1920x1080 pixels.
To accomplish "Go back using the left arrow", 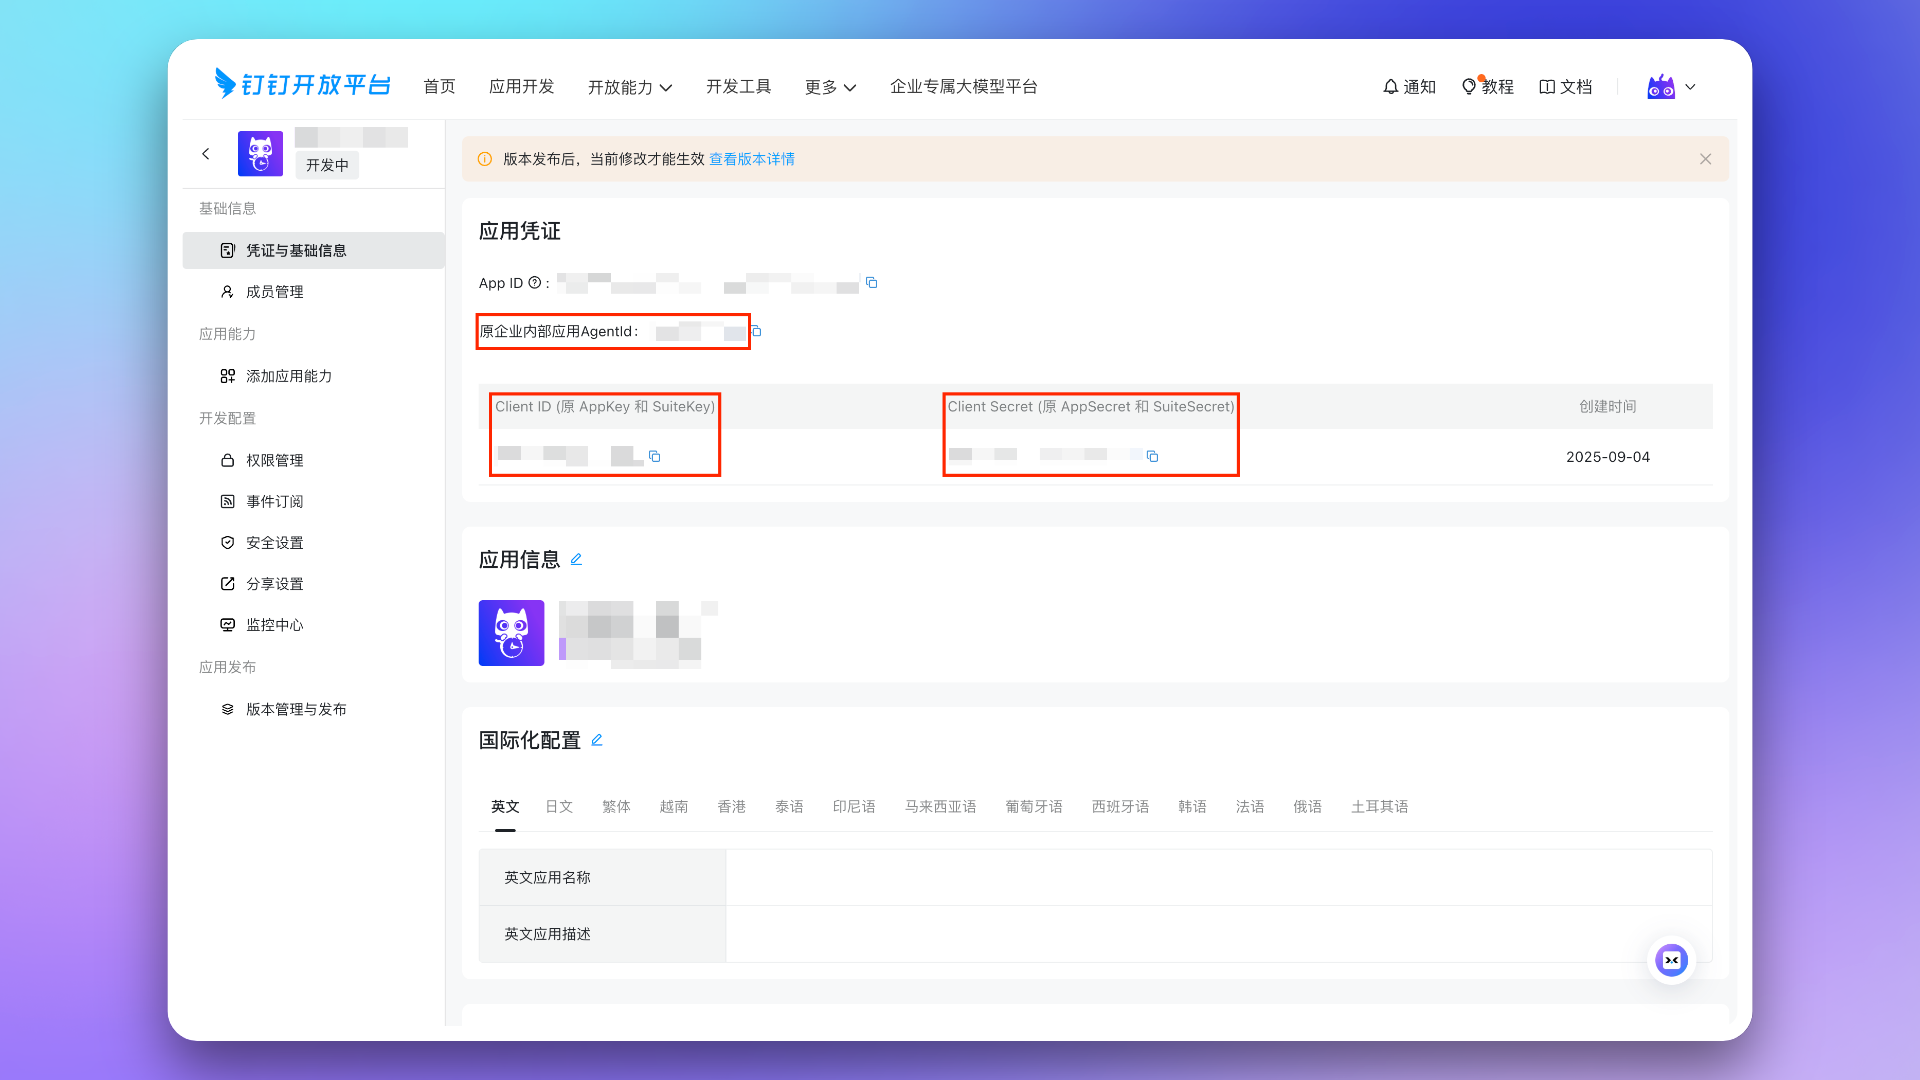I will point(206,154).
